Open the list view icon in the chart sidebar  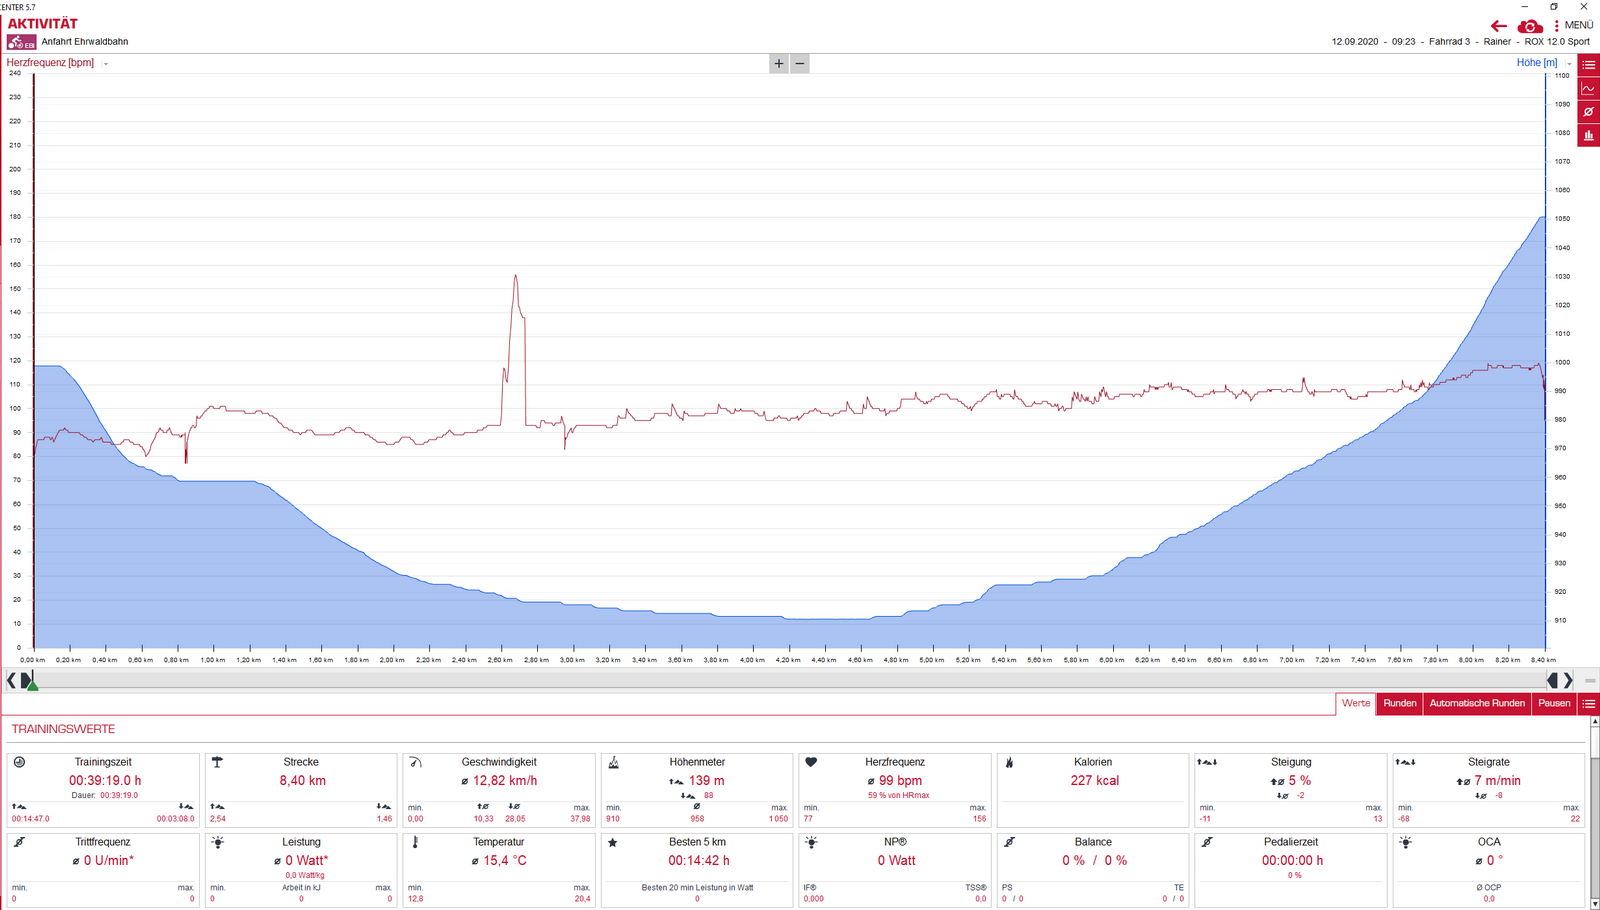coord(1588,65)
